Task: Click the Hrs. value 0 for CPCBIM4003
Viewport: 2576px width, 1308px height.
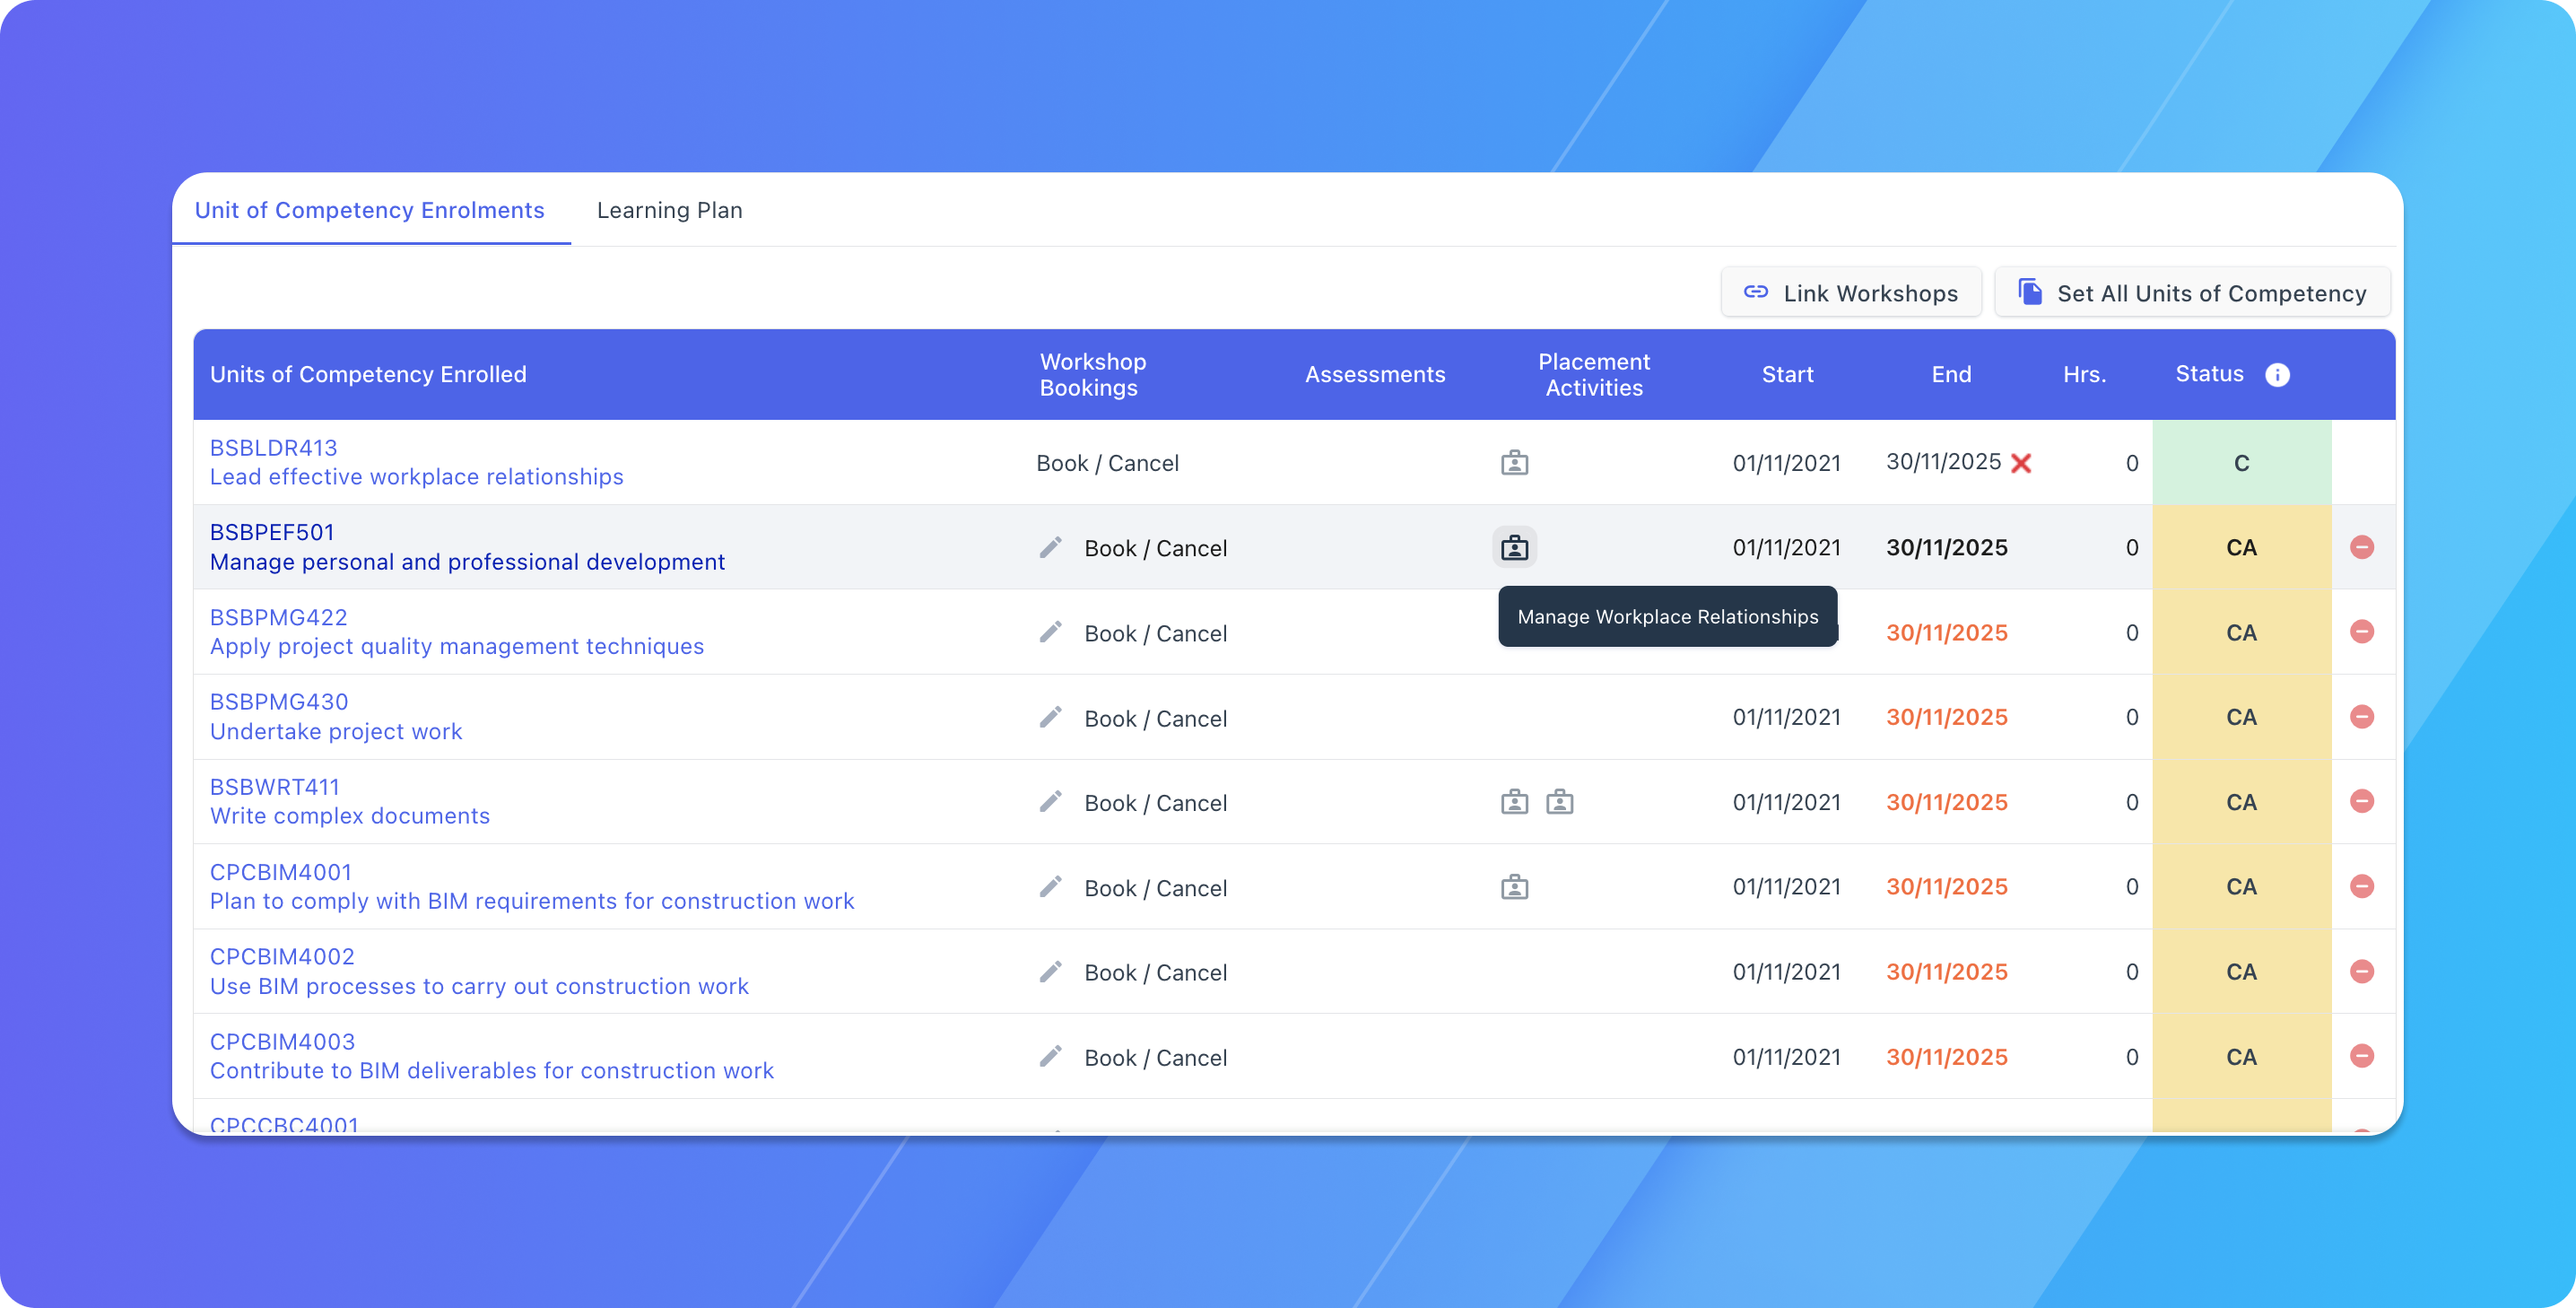Action: tap(2132, 1057)
